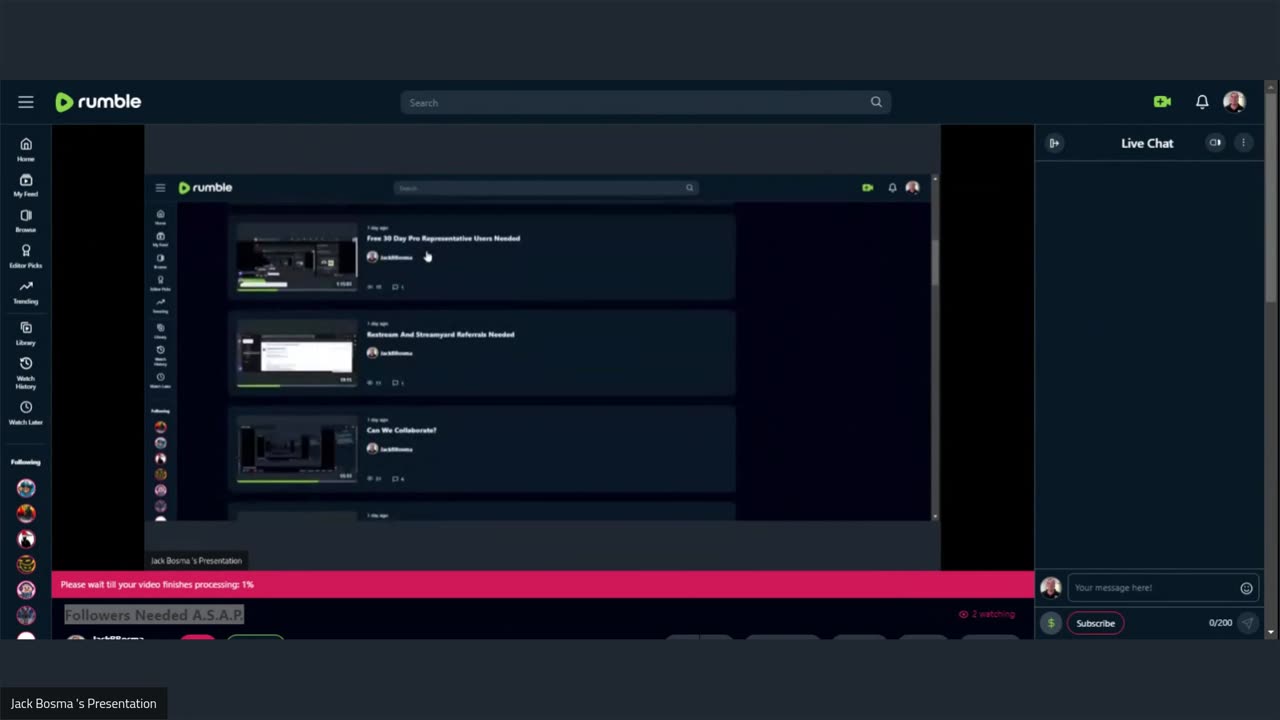Click the Live Chat panel heading
1280x720 pixels.
(1147, 143)
